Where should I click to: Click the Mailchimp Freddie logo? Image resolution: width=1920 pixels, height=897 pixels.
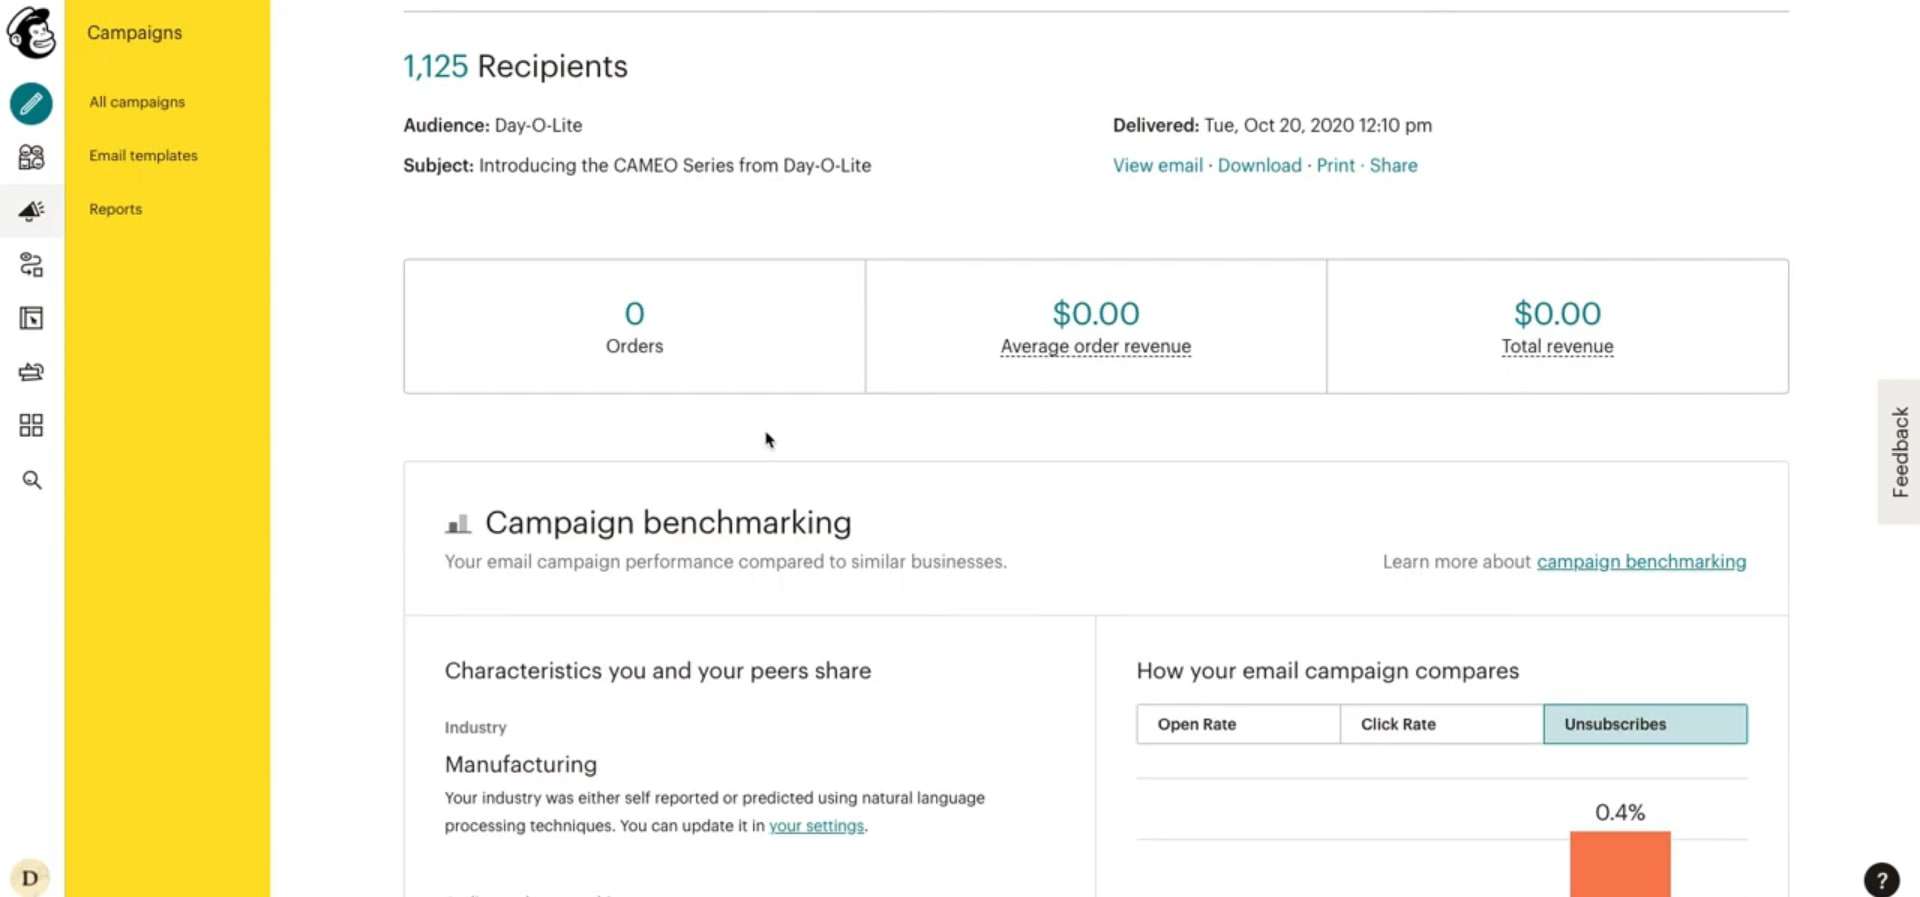tap(31, 33)
